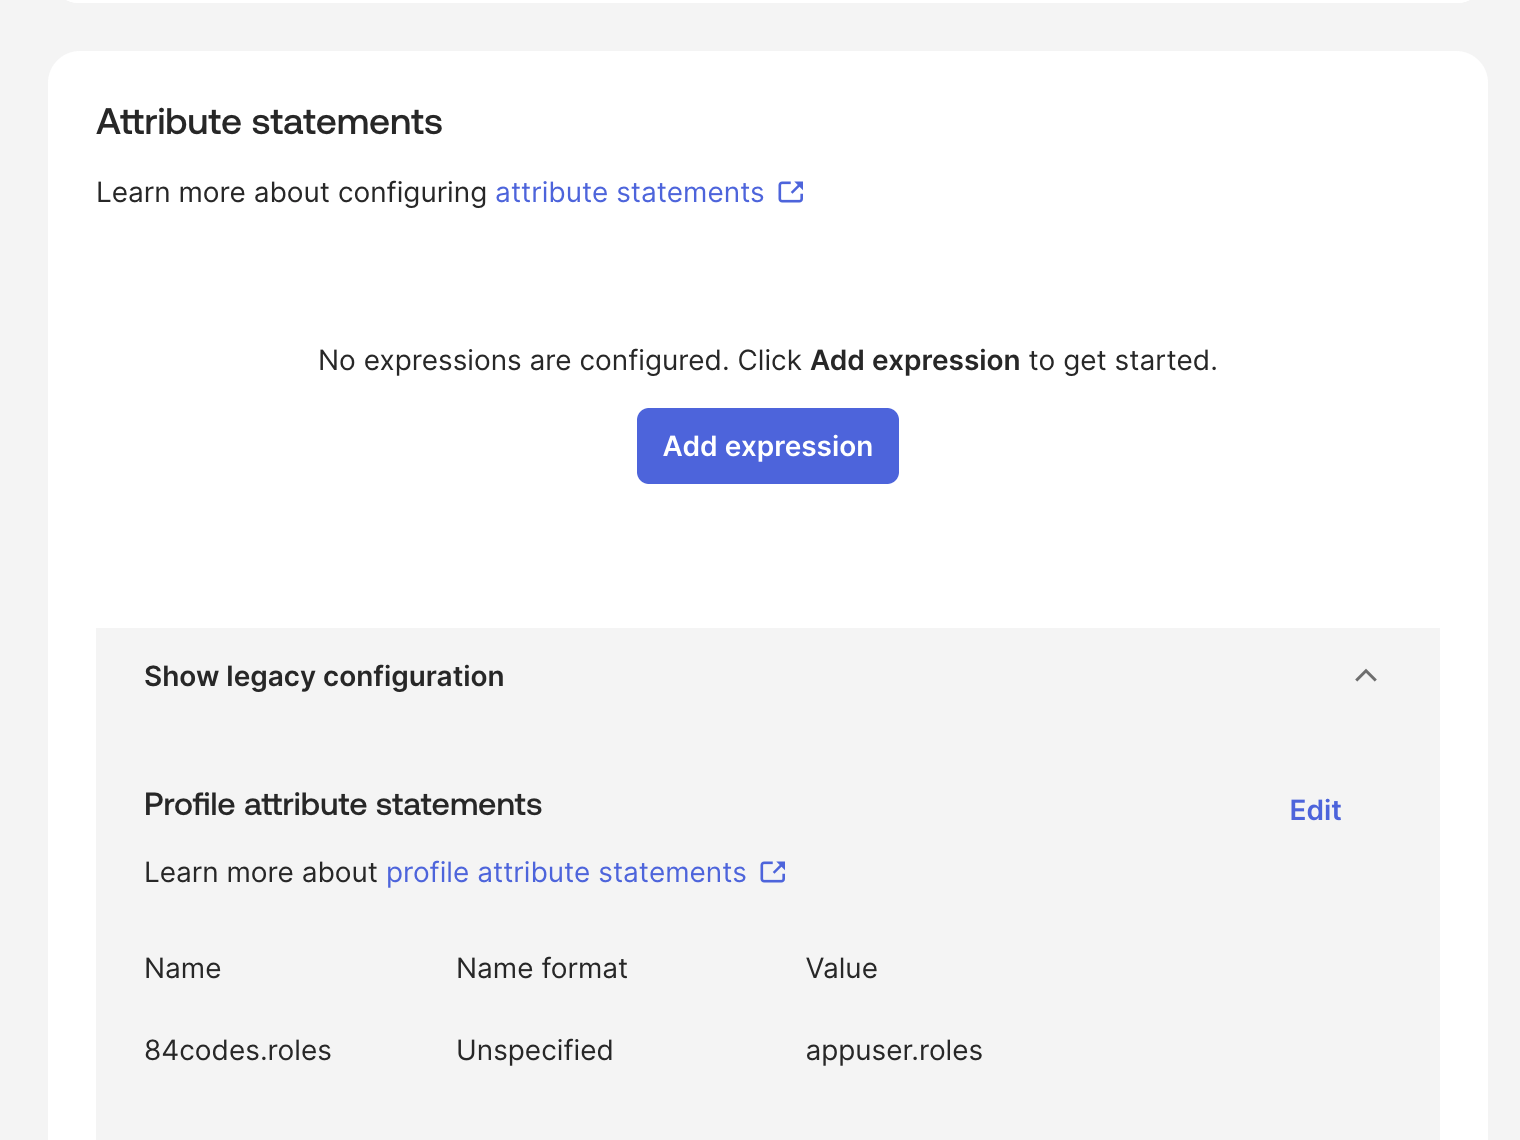Click the Attribute statements heading
Image resolution: width=1520 pixels, height=1140 pixels.
268,122
